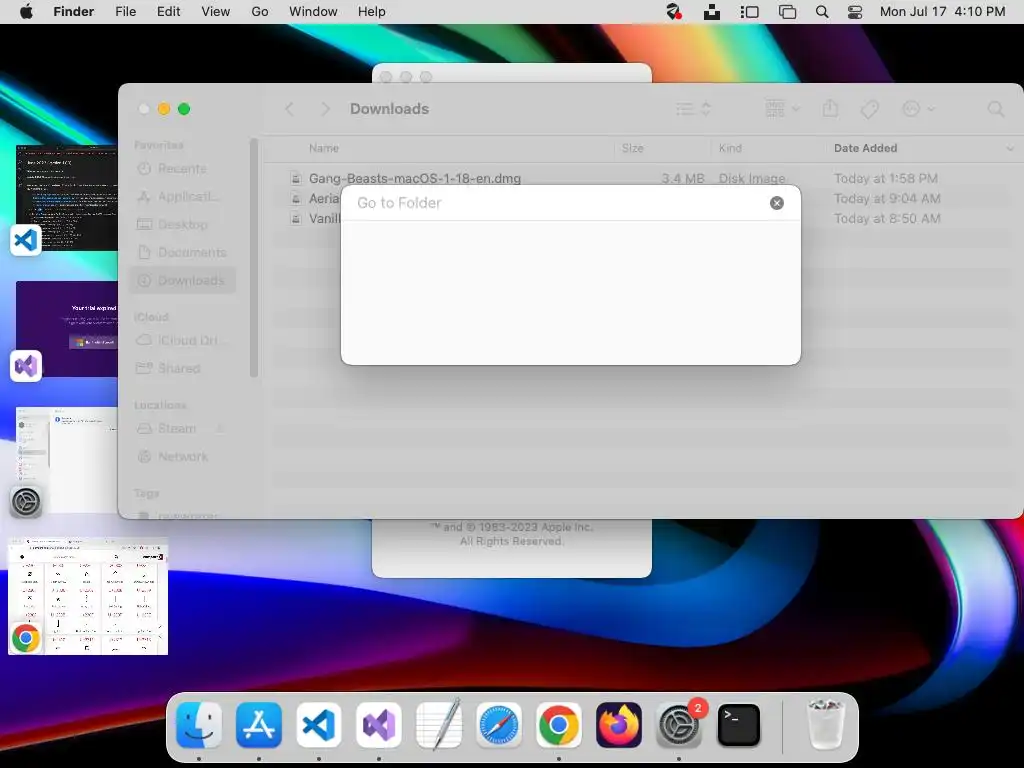Switch to the Chrome Stage Manager thumbnail
Image resolution: width=1024 pixels, height=768 pixels.
tap(88, 596)
